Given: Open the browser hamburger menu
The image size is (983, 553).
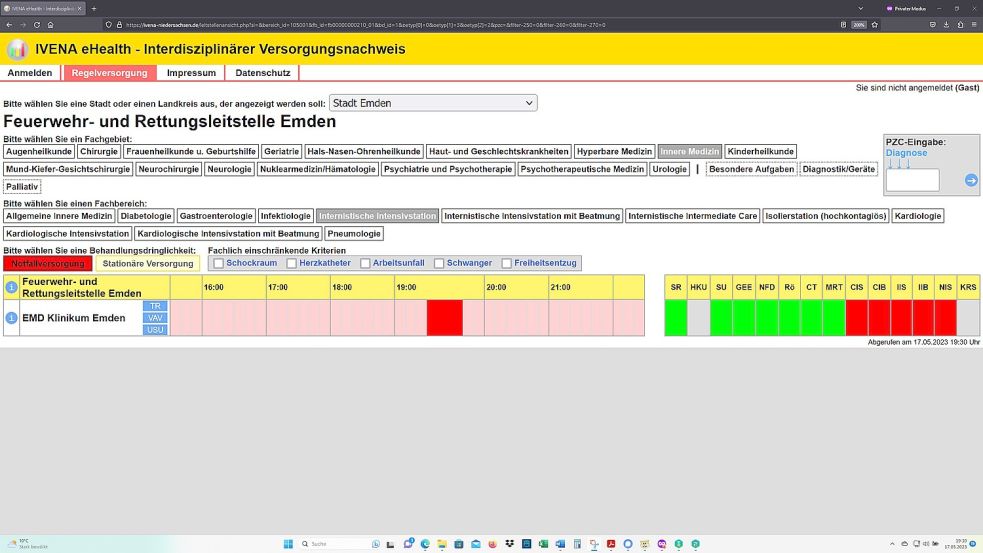Looking at the screenshot, I should (974, 25).
